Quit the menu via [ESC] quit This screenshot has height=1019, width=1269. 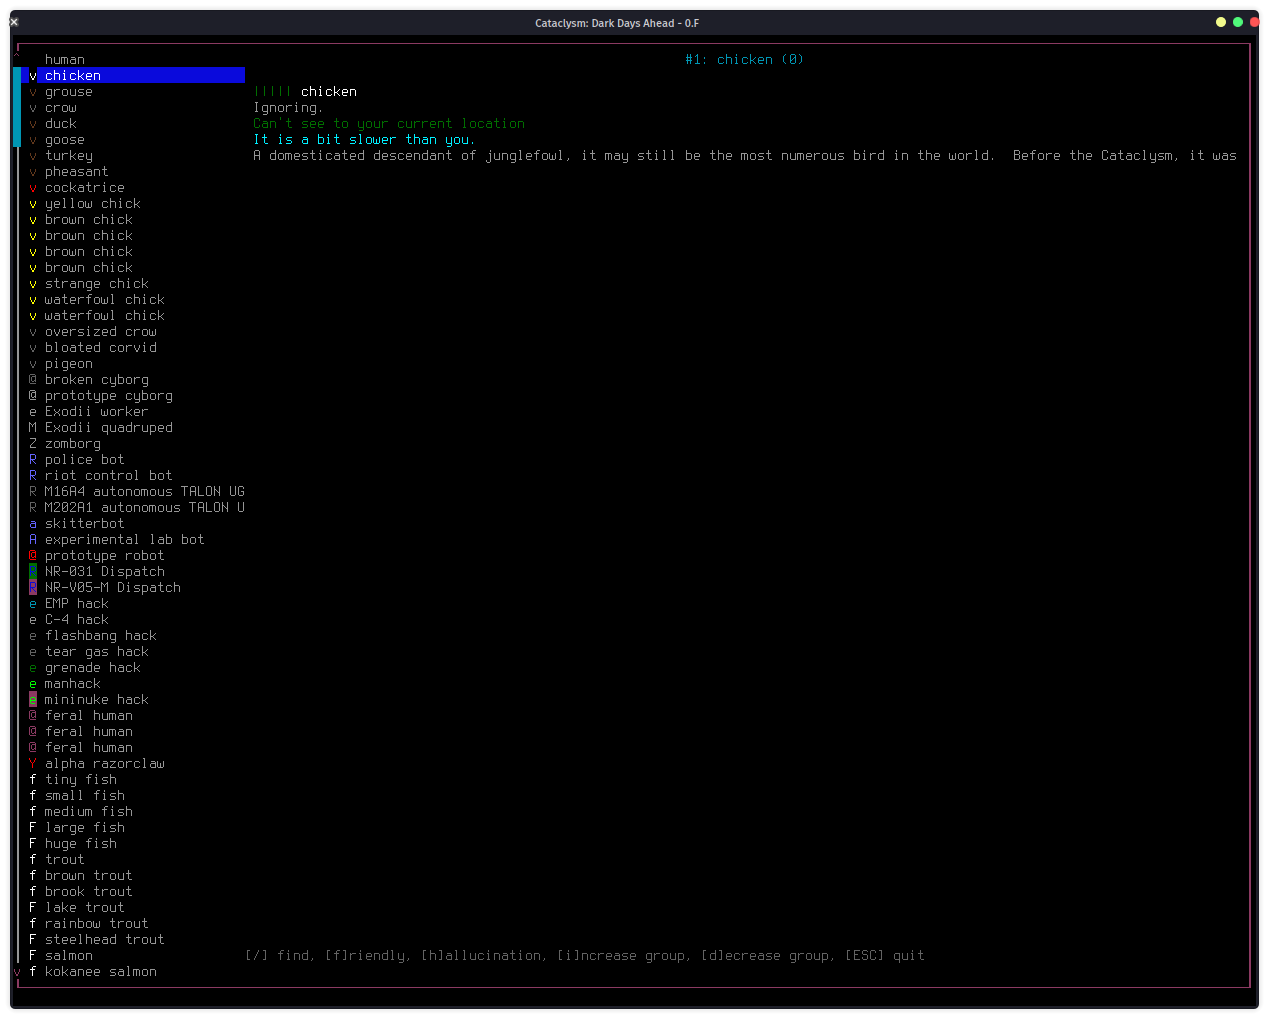tap(888, 955)
